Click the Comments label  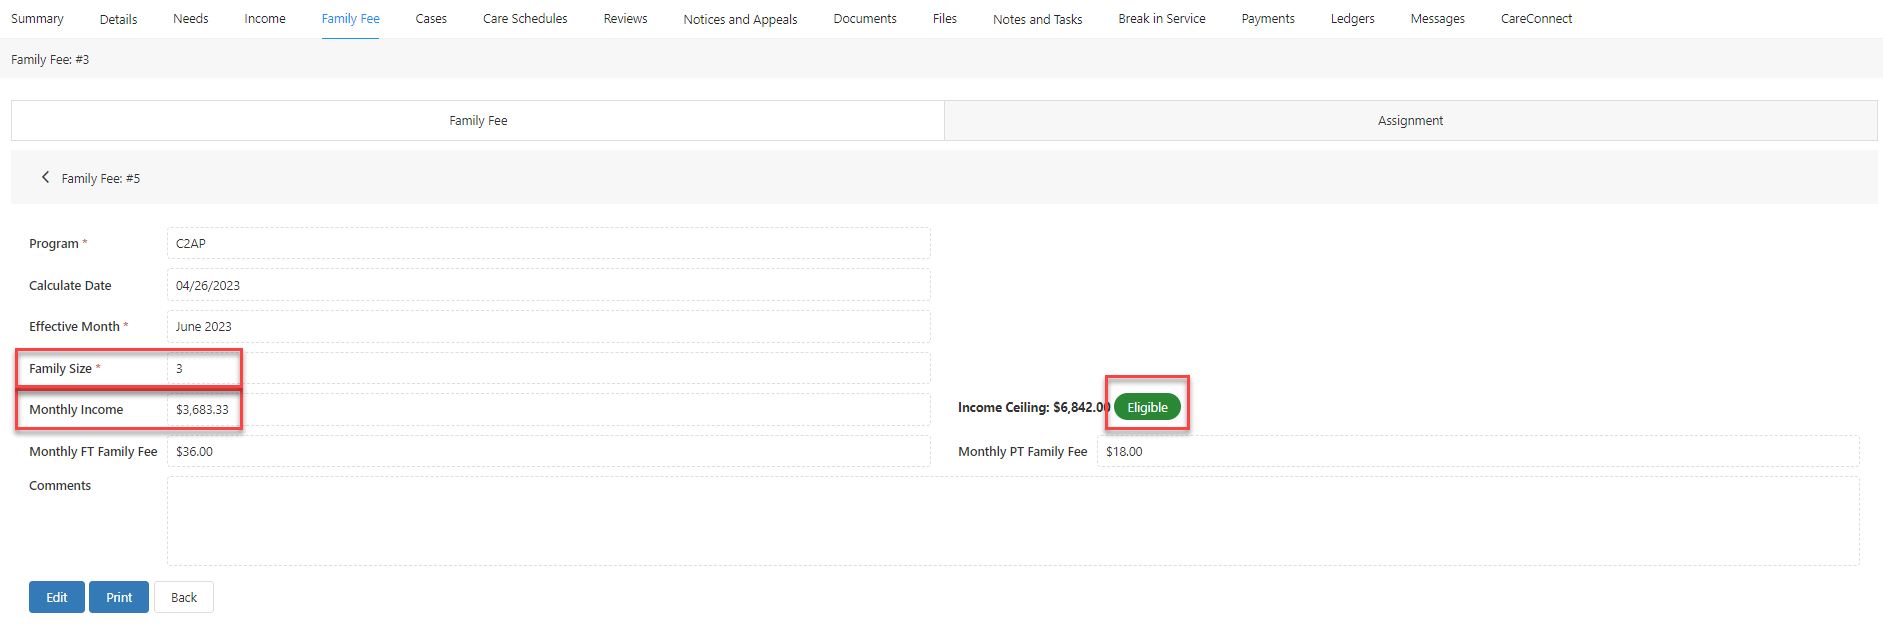point(60,485)
